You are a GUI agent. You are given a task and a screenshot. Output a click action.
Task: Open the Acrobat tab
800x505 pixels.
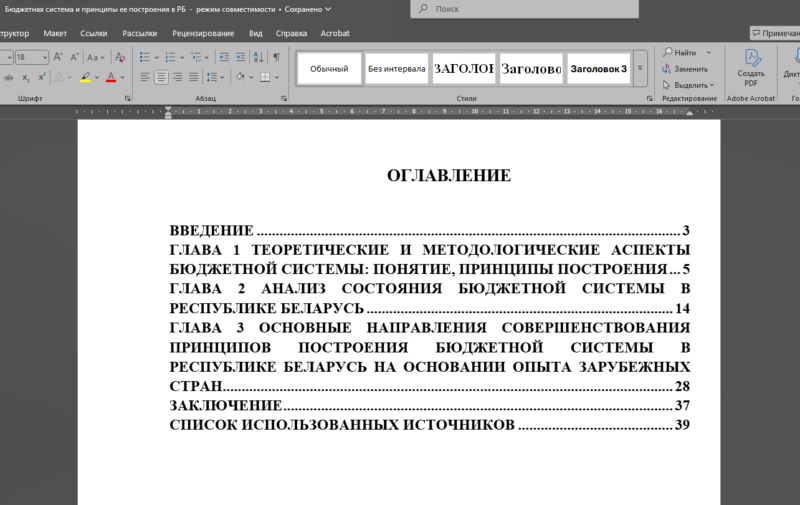[x=335, y=33]
